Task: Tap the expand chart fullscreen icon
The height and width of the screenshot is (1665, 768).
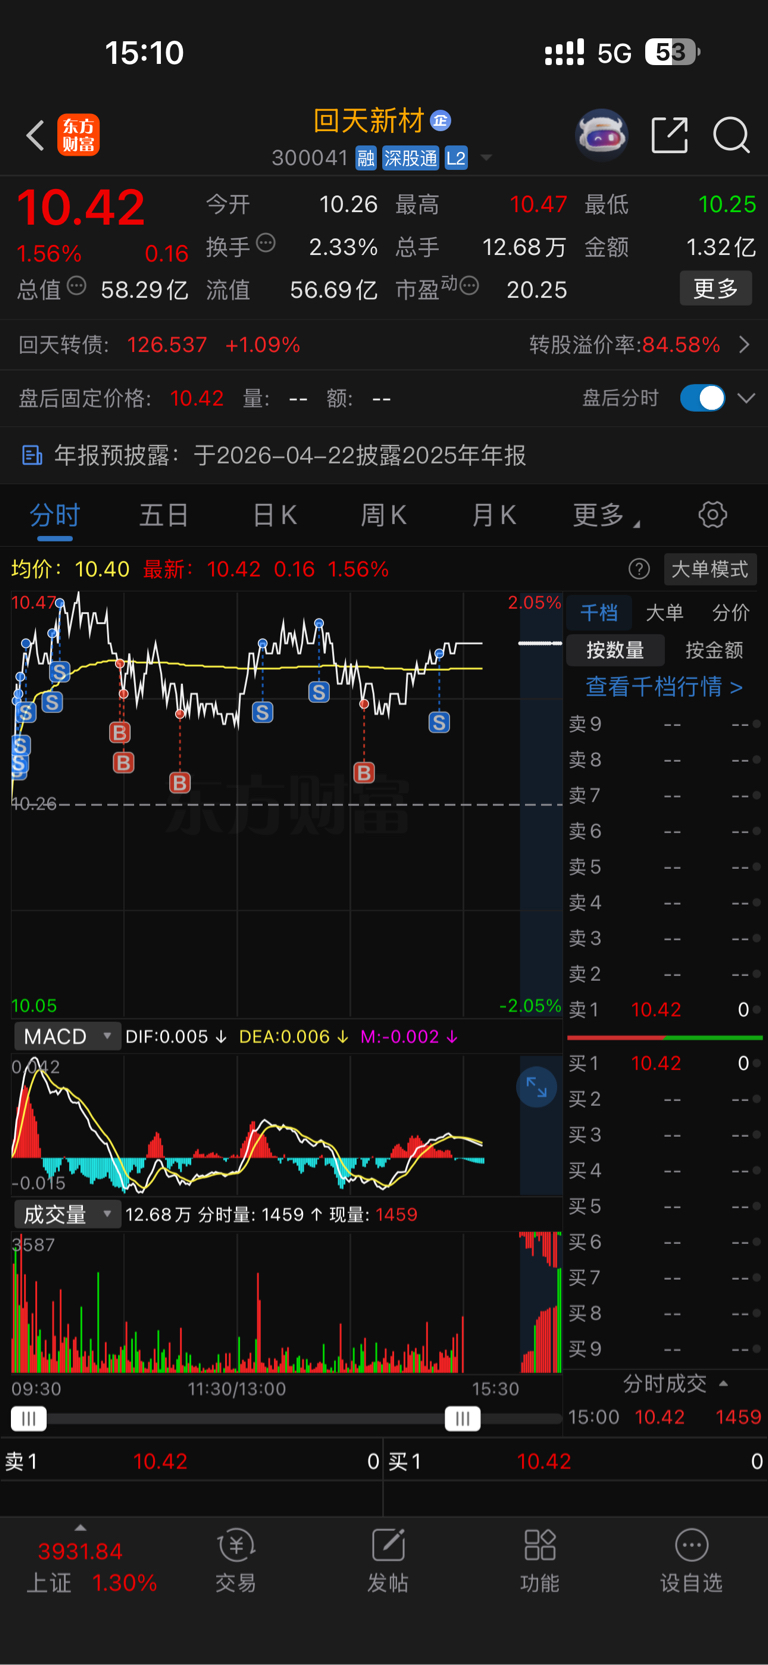Action: [x=537, y=1087]
